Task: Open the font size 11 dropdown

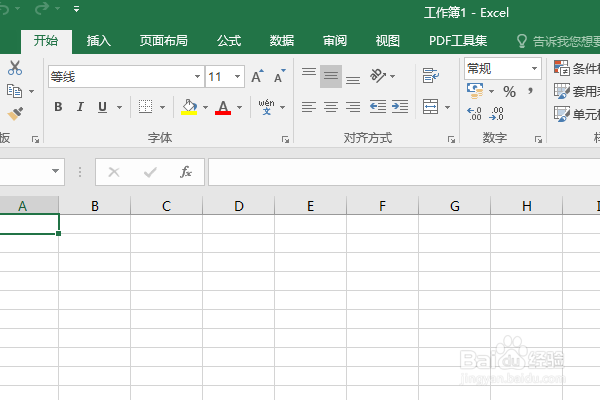Action: pyautogui.click(x=238, y=77)
